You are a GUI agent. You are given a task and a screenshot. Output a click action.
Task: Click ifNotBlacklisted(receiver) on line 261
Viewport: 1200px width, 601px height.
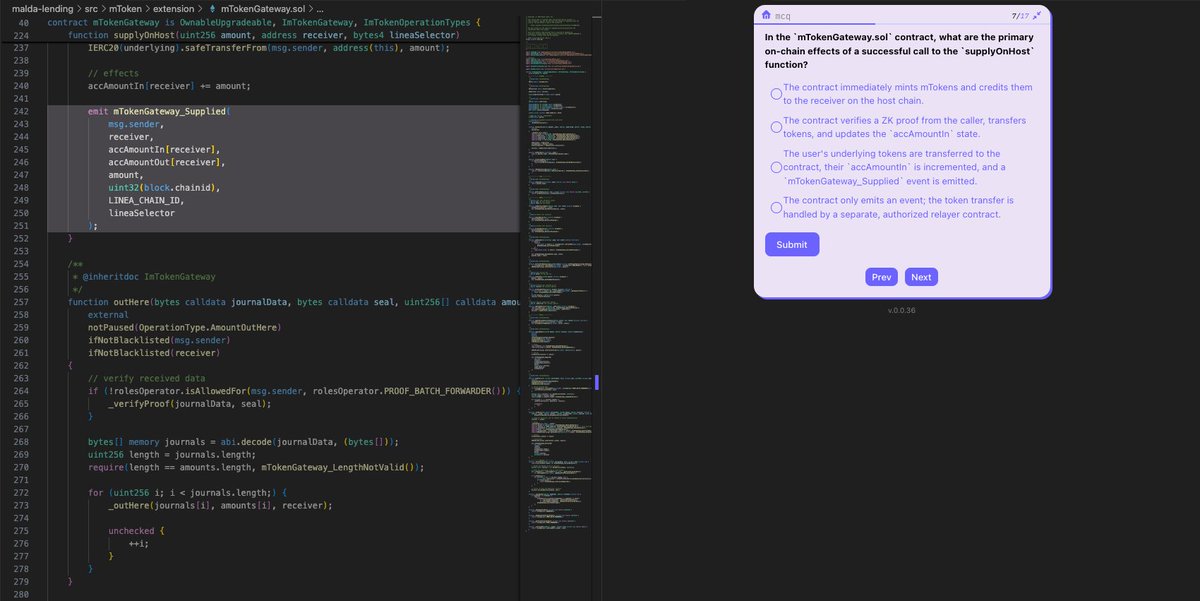tap(152, 352)
